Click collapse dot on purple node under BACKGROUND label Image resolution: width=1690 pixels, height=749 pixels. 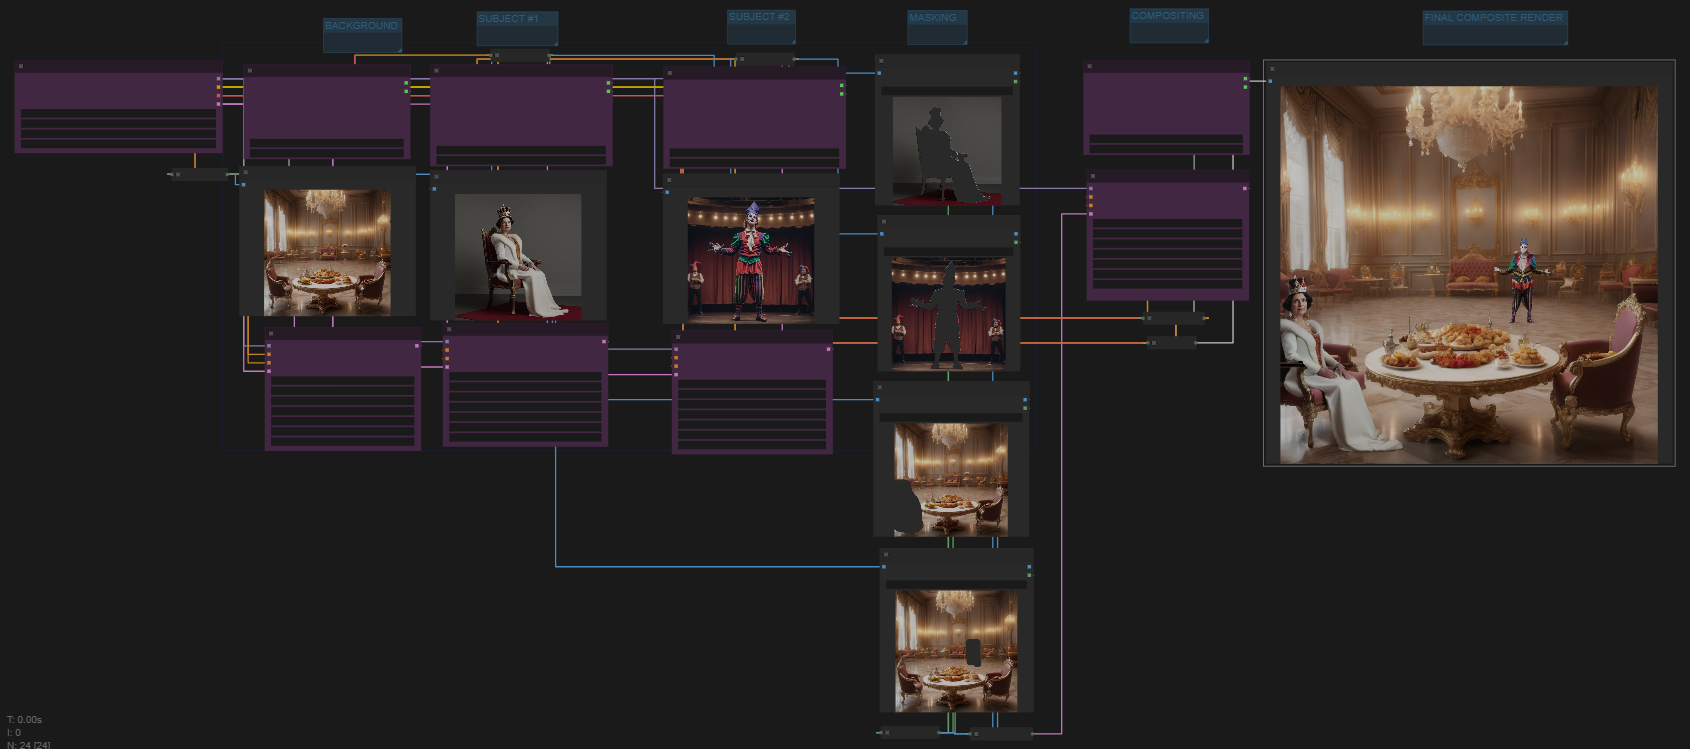point(249,71)
